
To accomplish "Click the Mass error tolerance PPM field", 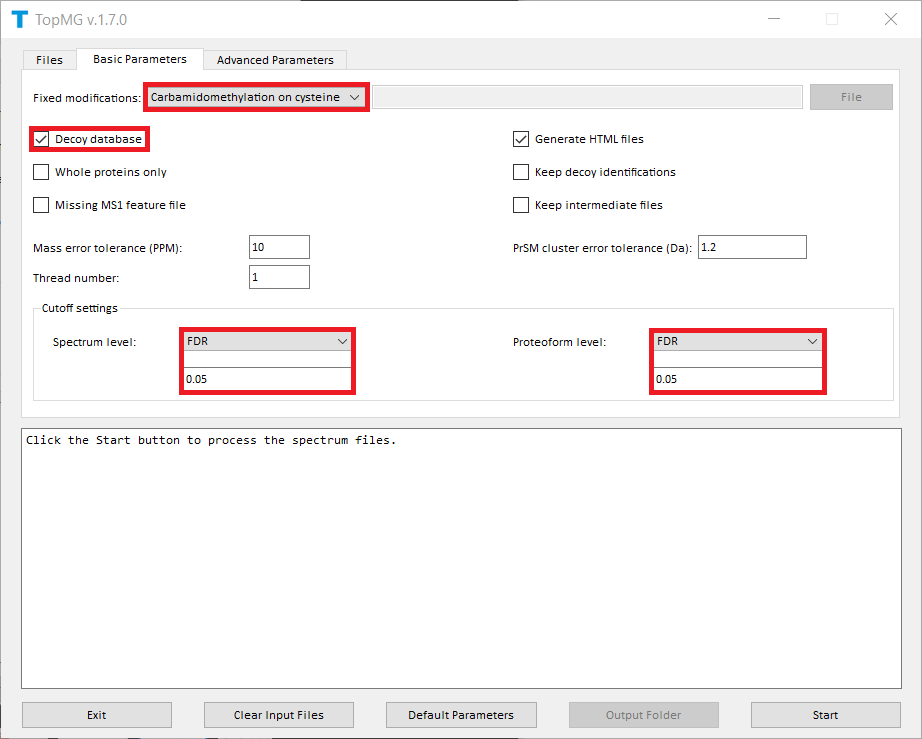I will 279,247.
